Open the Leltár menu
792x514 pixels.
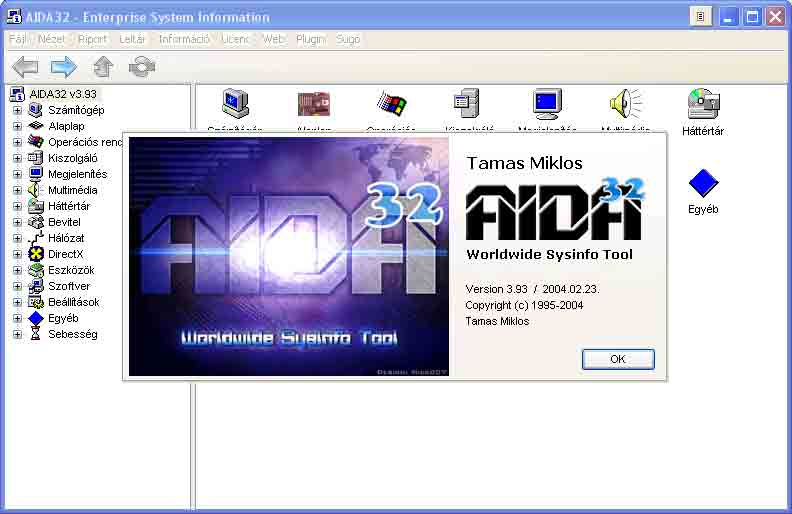pyautogui.click(x=132, y=39)
